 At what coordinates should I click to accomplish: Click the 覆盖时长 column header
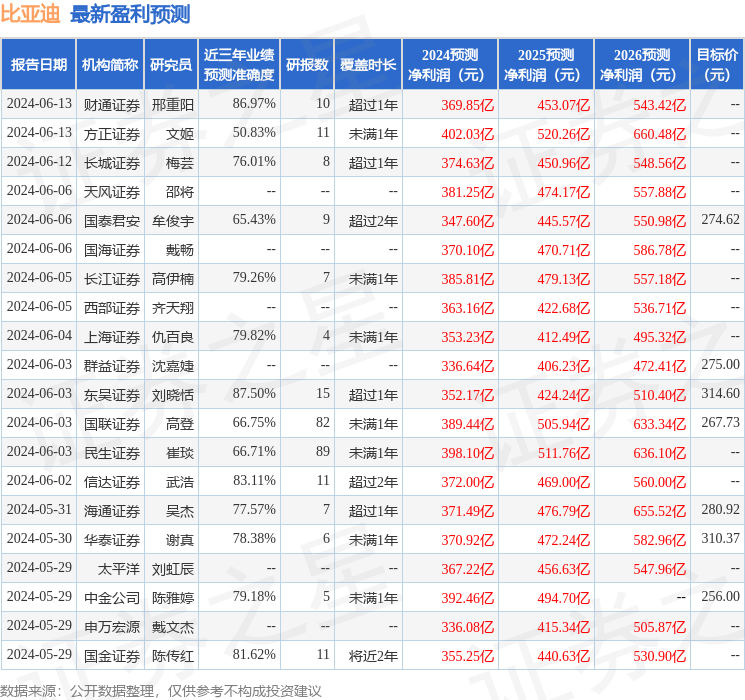368,65
